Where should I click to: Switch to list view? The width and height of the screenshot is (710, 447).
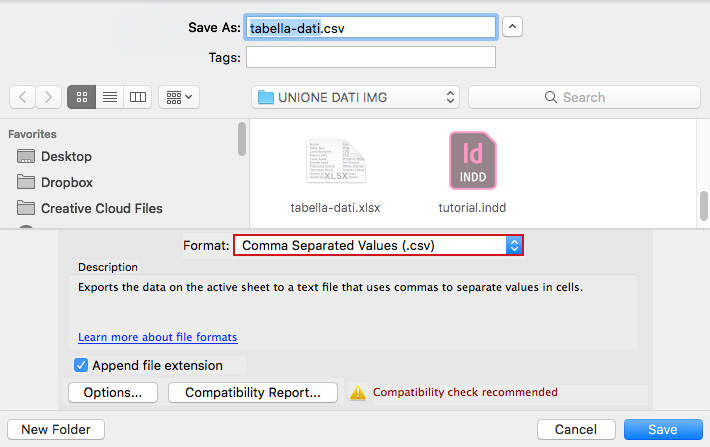110,97
